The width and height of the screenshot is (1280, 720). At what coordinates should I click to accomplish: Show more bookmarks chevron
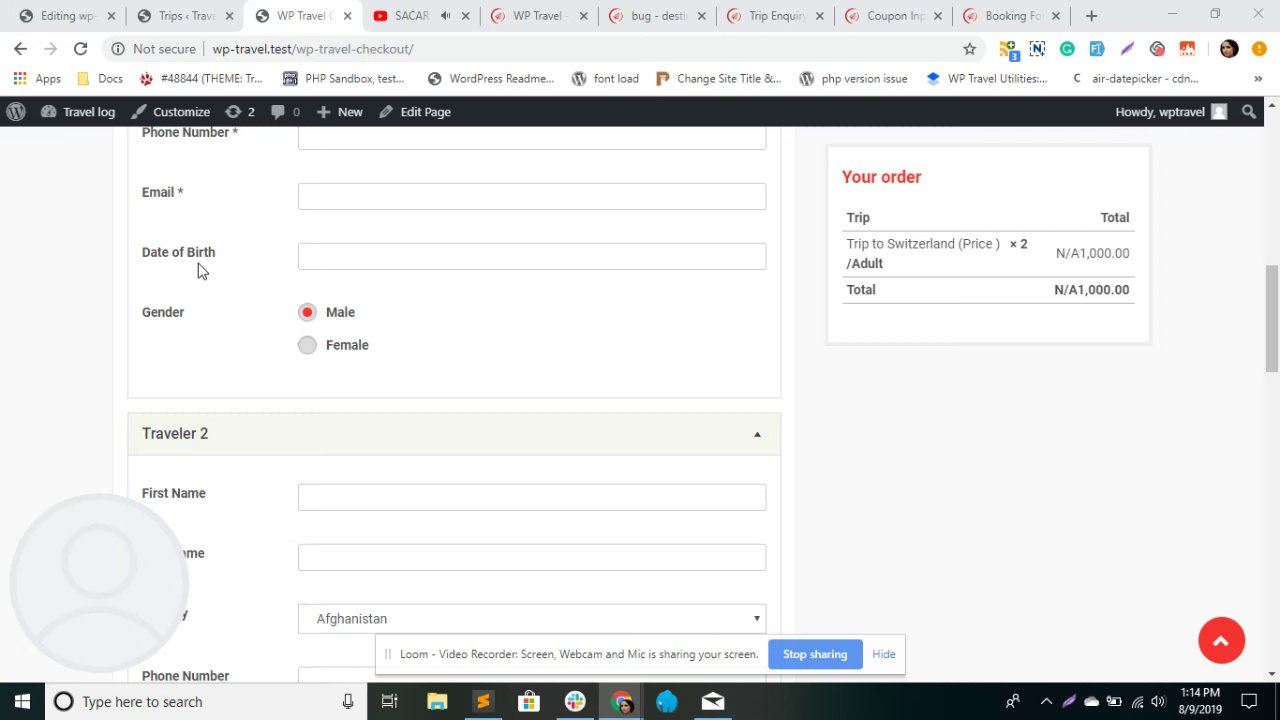[1258, 78]
